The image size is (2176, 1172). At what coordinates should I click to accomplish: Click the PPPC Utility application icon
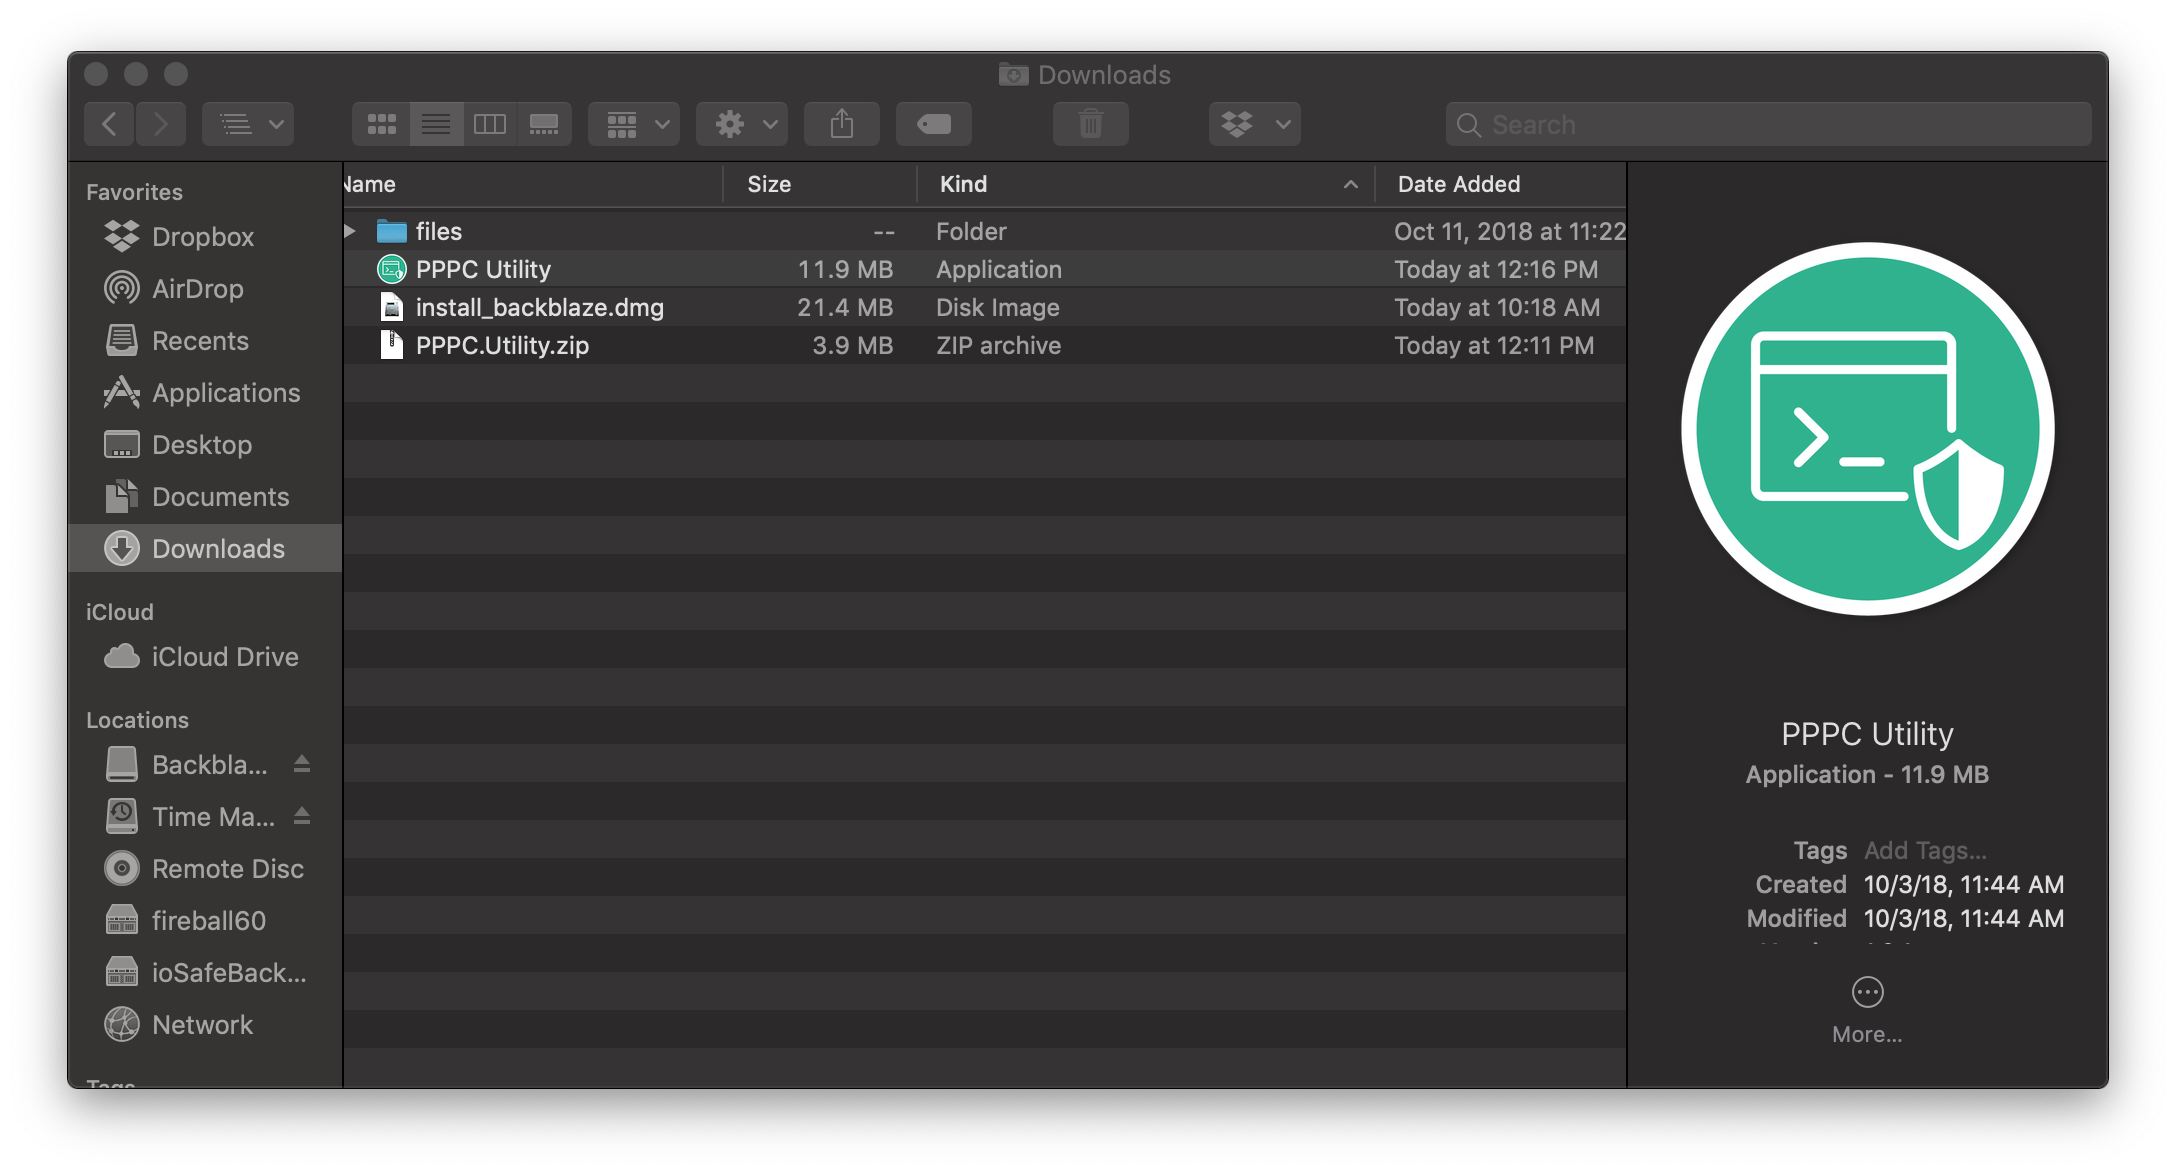point(390,268)
